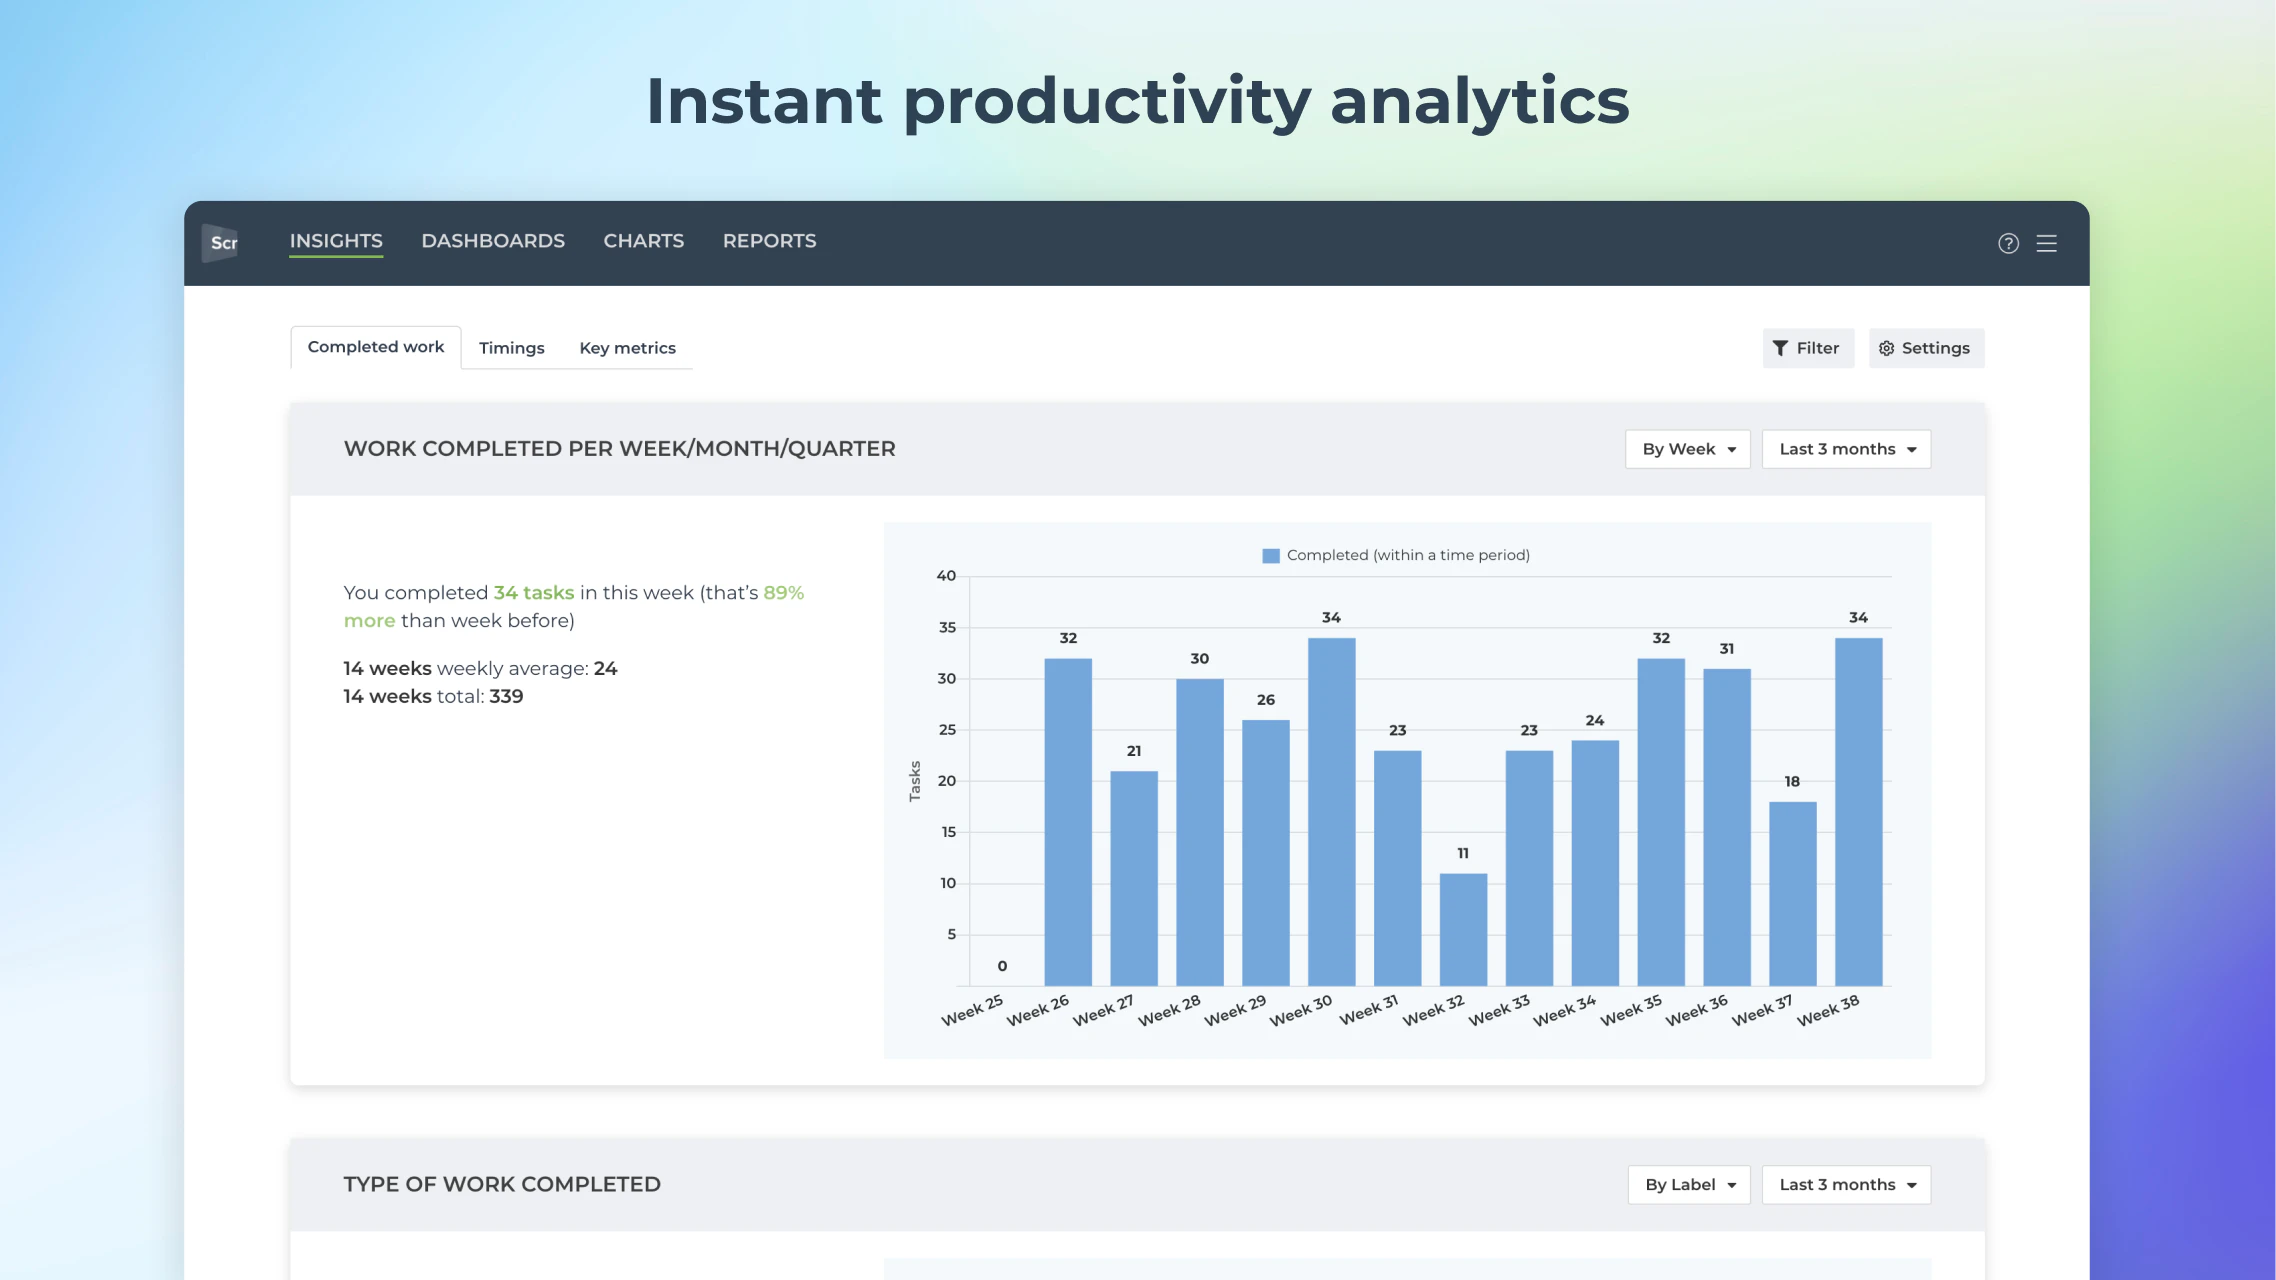Open Settings with the gear icon
The height and width of the screenshot is (1280, 2276).
(1925, 348)
